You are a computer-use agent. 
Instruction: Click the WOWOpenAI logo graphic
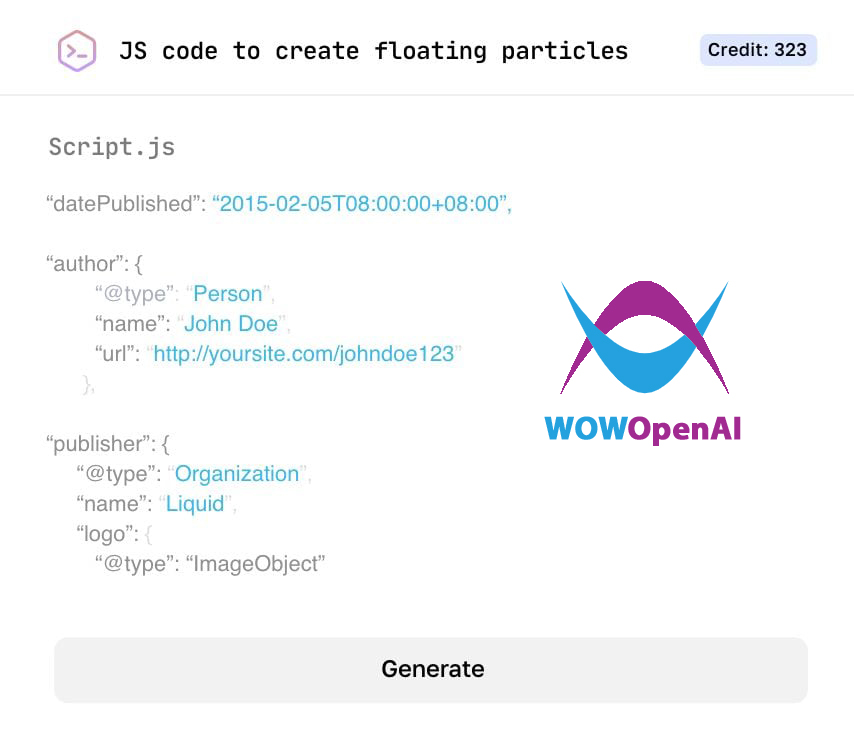[x=644, y=338]
